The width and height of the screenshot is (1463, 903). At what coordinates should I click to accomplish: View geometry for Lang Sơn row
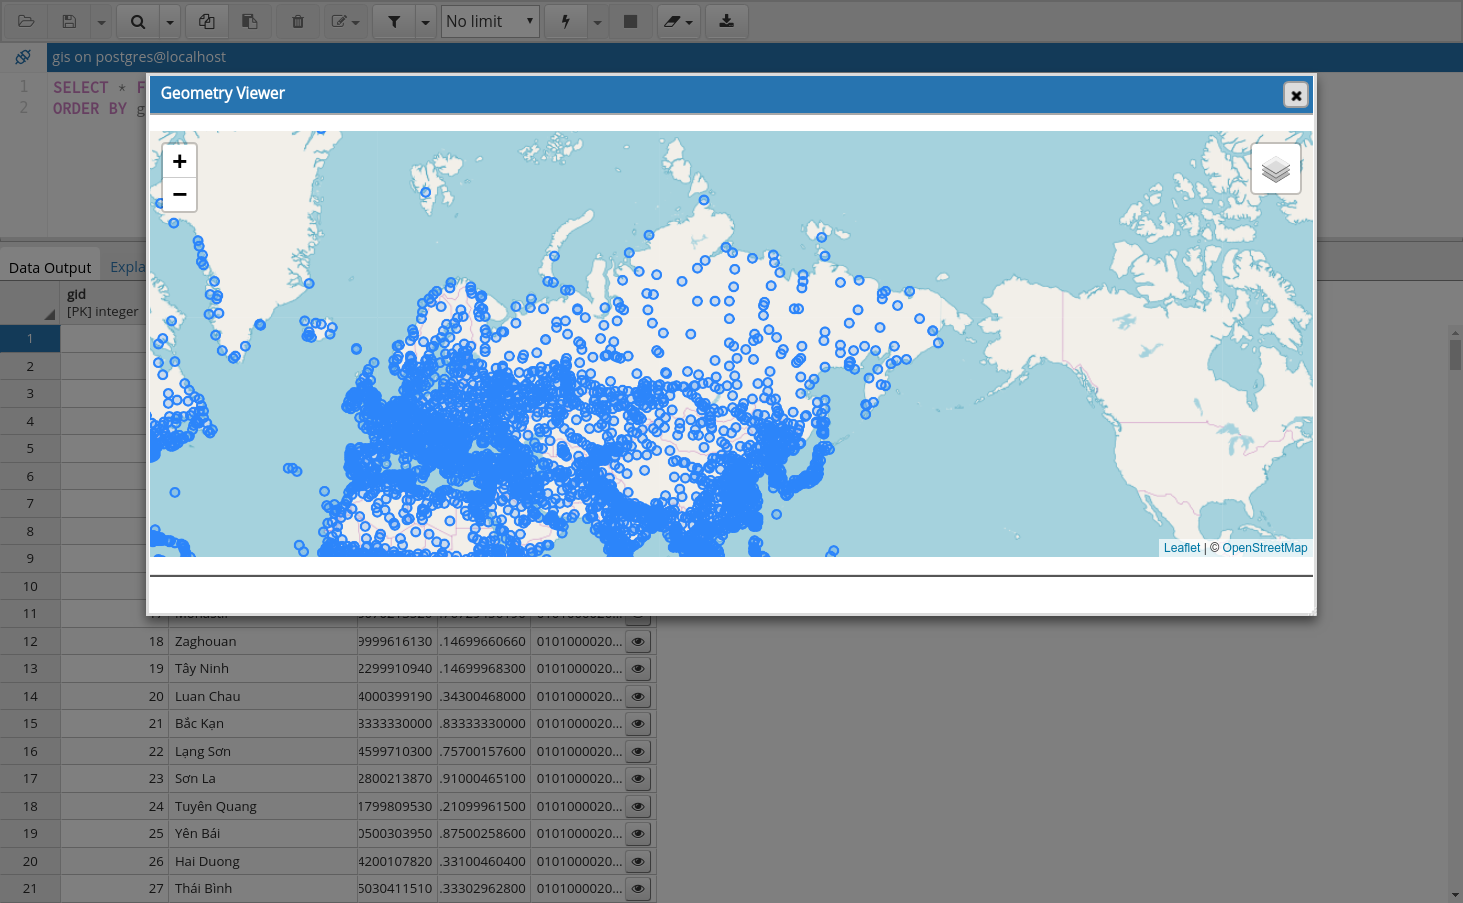[x=637, y=752]
